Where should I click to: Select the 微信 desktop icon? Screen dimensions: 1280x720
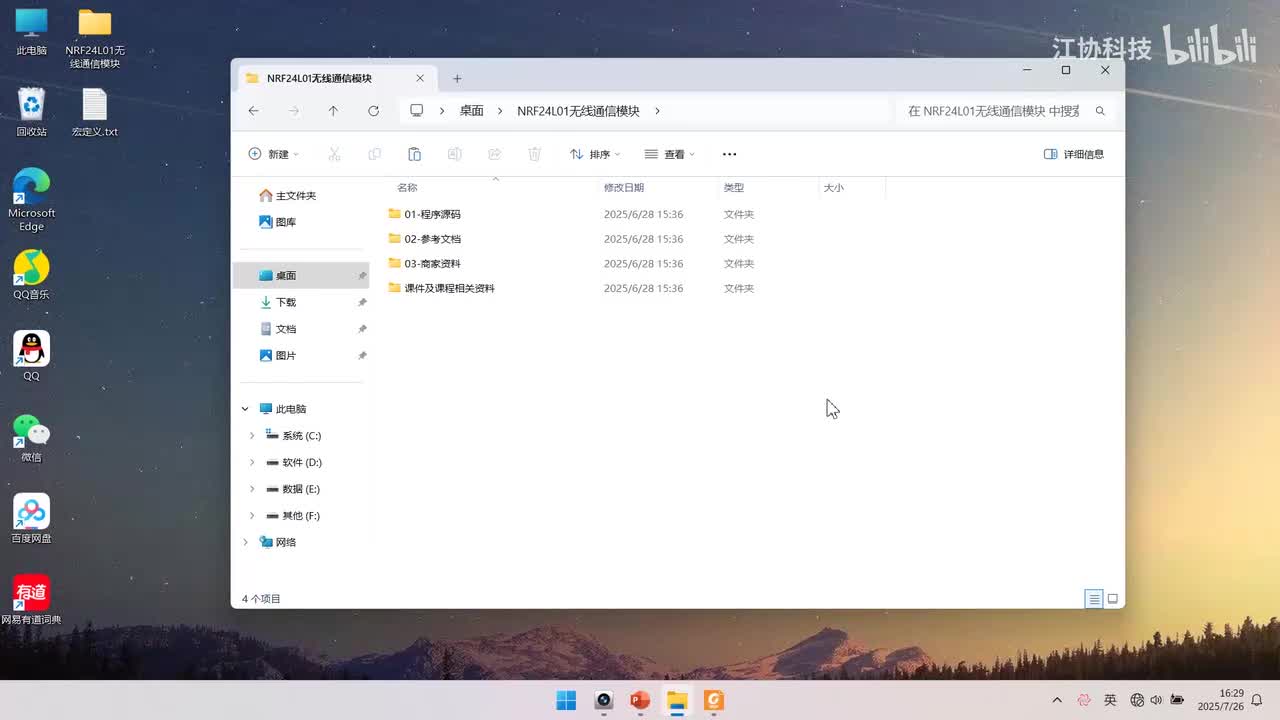tap(32, 437)
